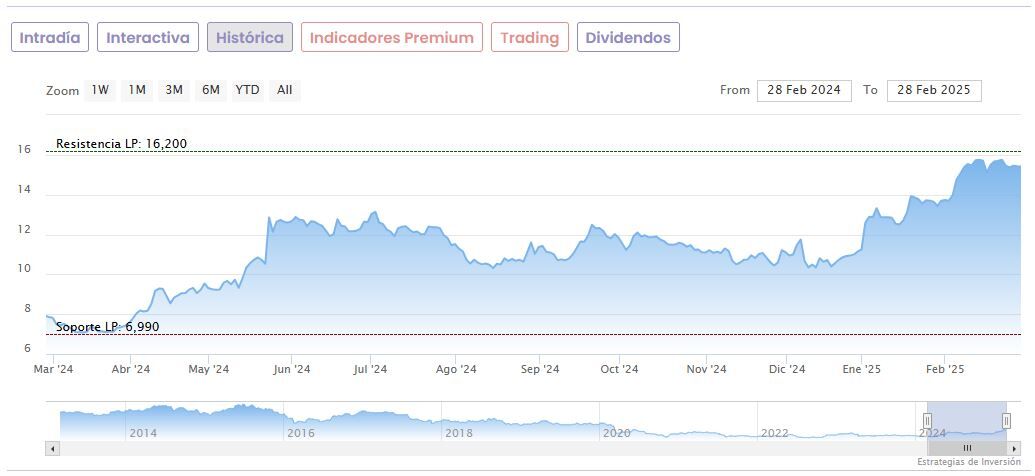This screenshot has width=1035, height=476.
Task: Select the YTD zoom option
Action: [247, 90]
